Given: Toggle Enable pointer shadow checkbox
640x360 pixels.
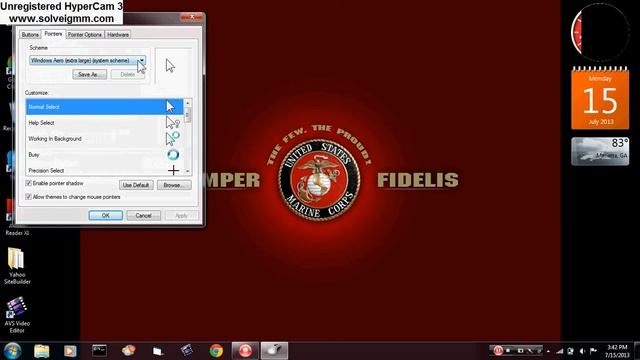Looking at the screenshot, I should tap(29, 183).
